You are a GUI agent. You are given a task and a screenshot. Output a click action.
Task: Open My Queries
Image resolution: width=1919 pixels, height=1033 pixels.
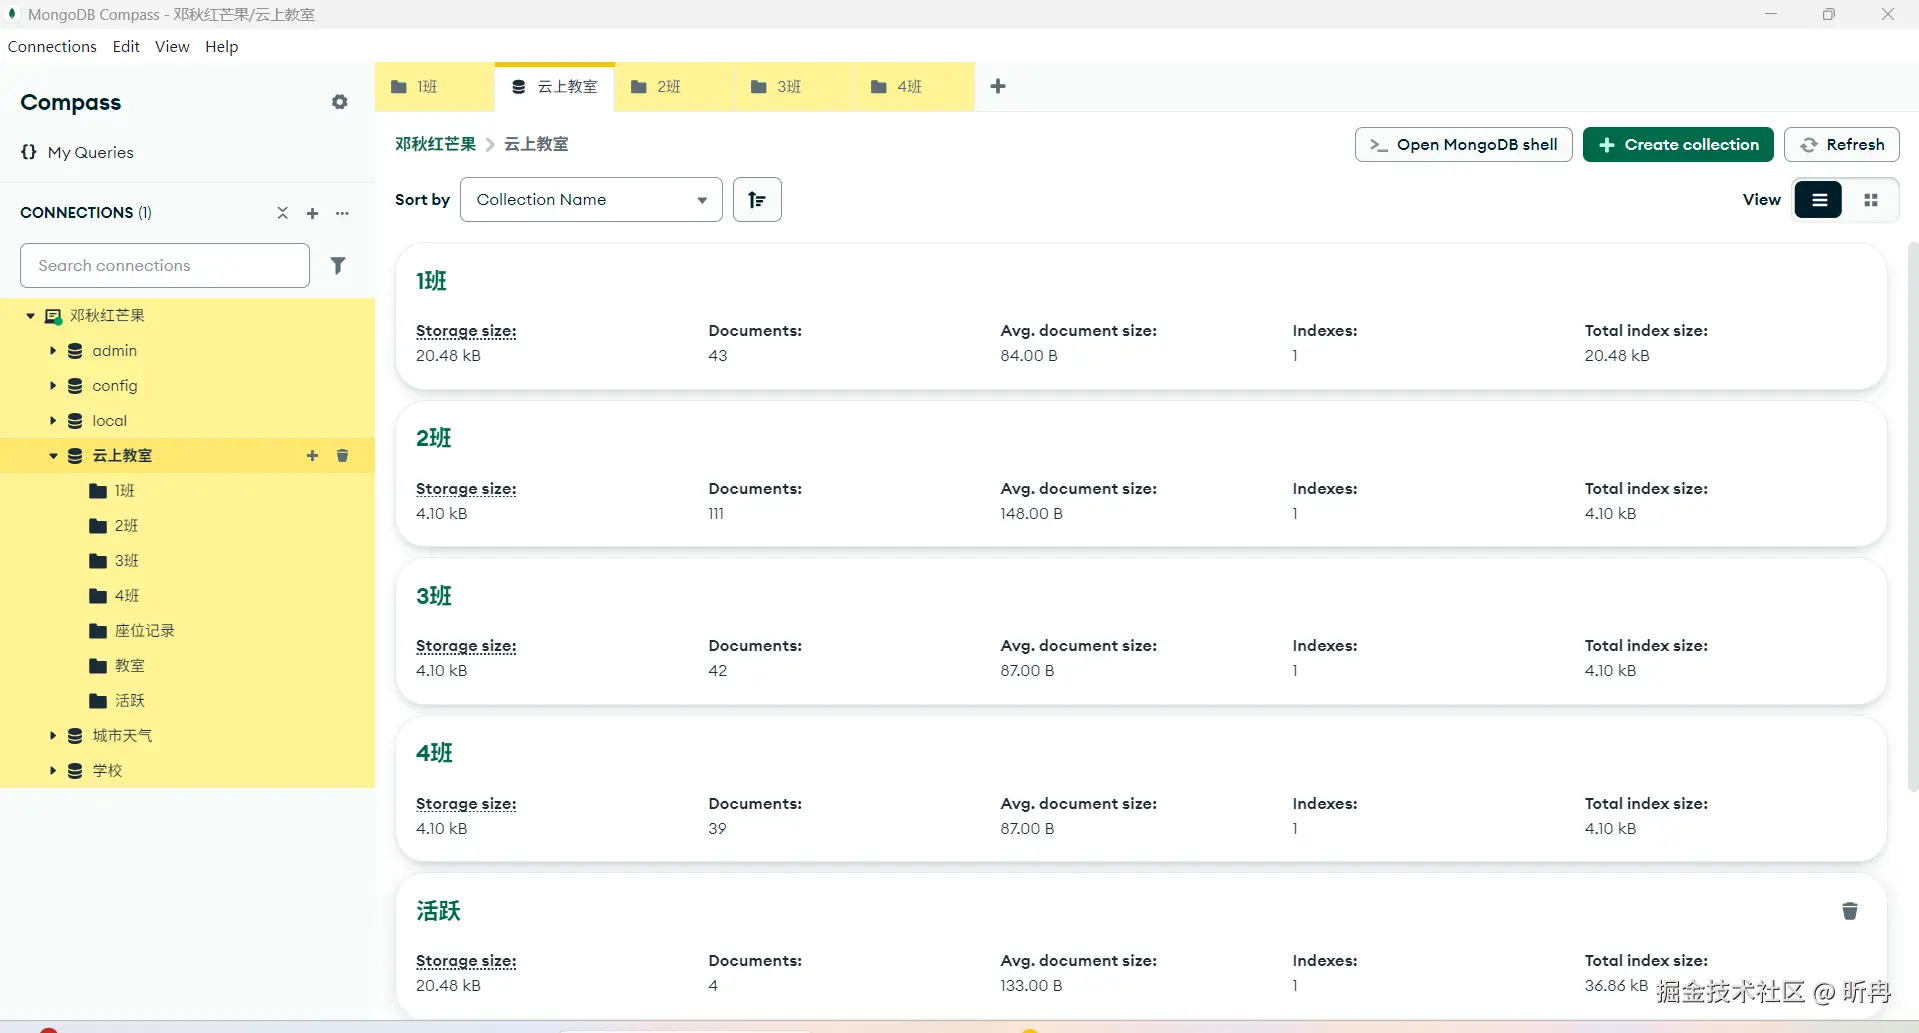click(x=90, y=153)
